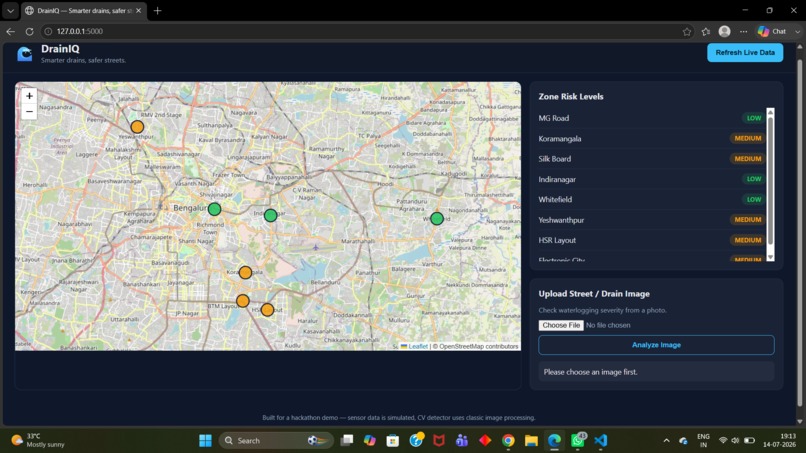Open the tab search dropdown arrow
806x453 pixels.
10,10
